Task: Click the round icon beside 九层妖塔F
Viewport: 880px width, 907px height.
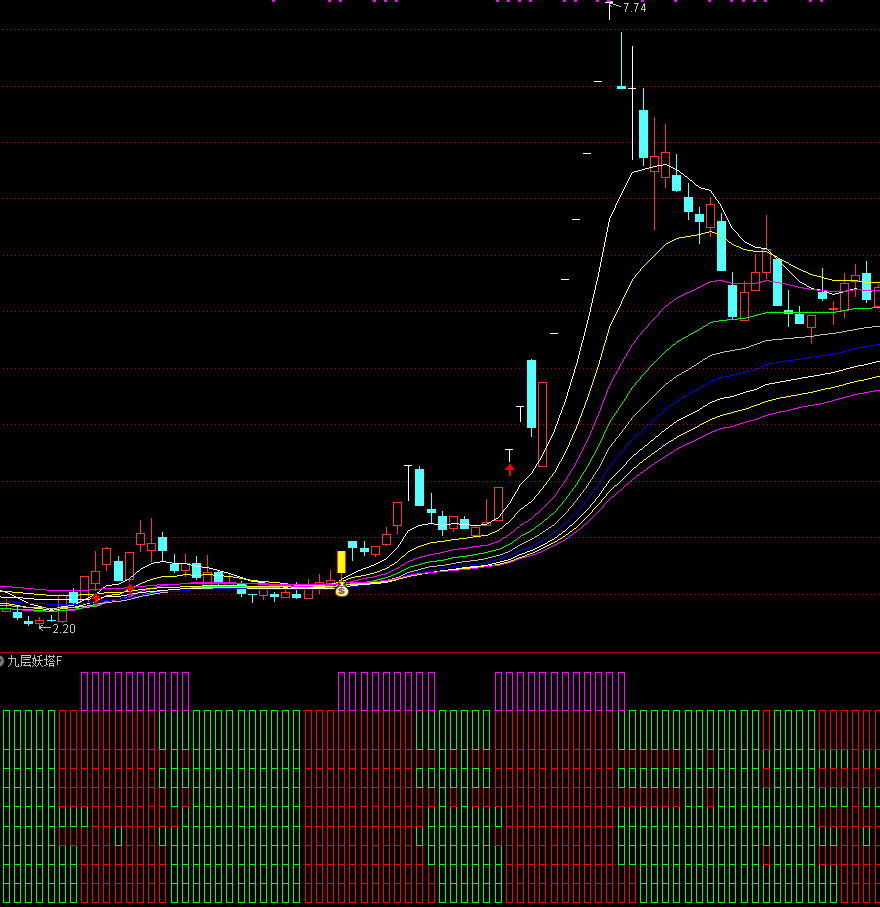Action: coord(2,661)
